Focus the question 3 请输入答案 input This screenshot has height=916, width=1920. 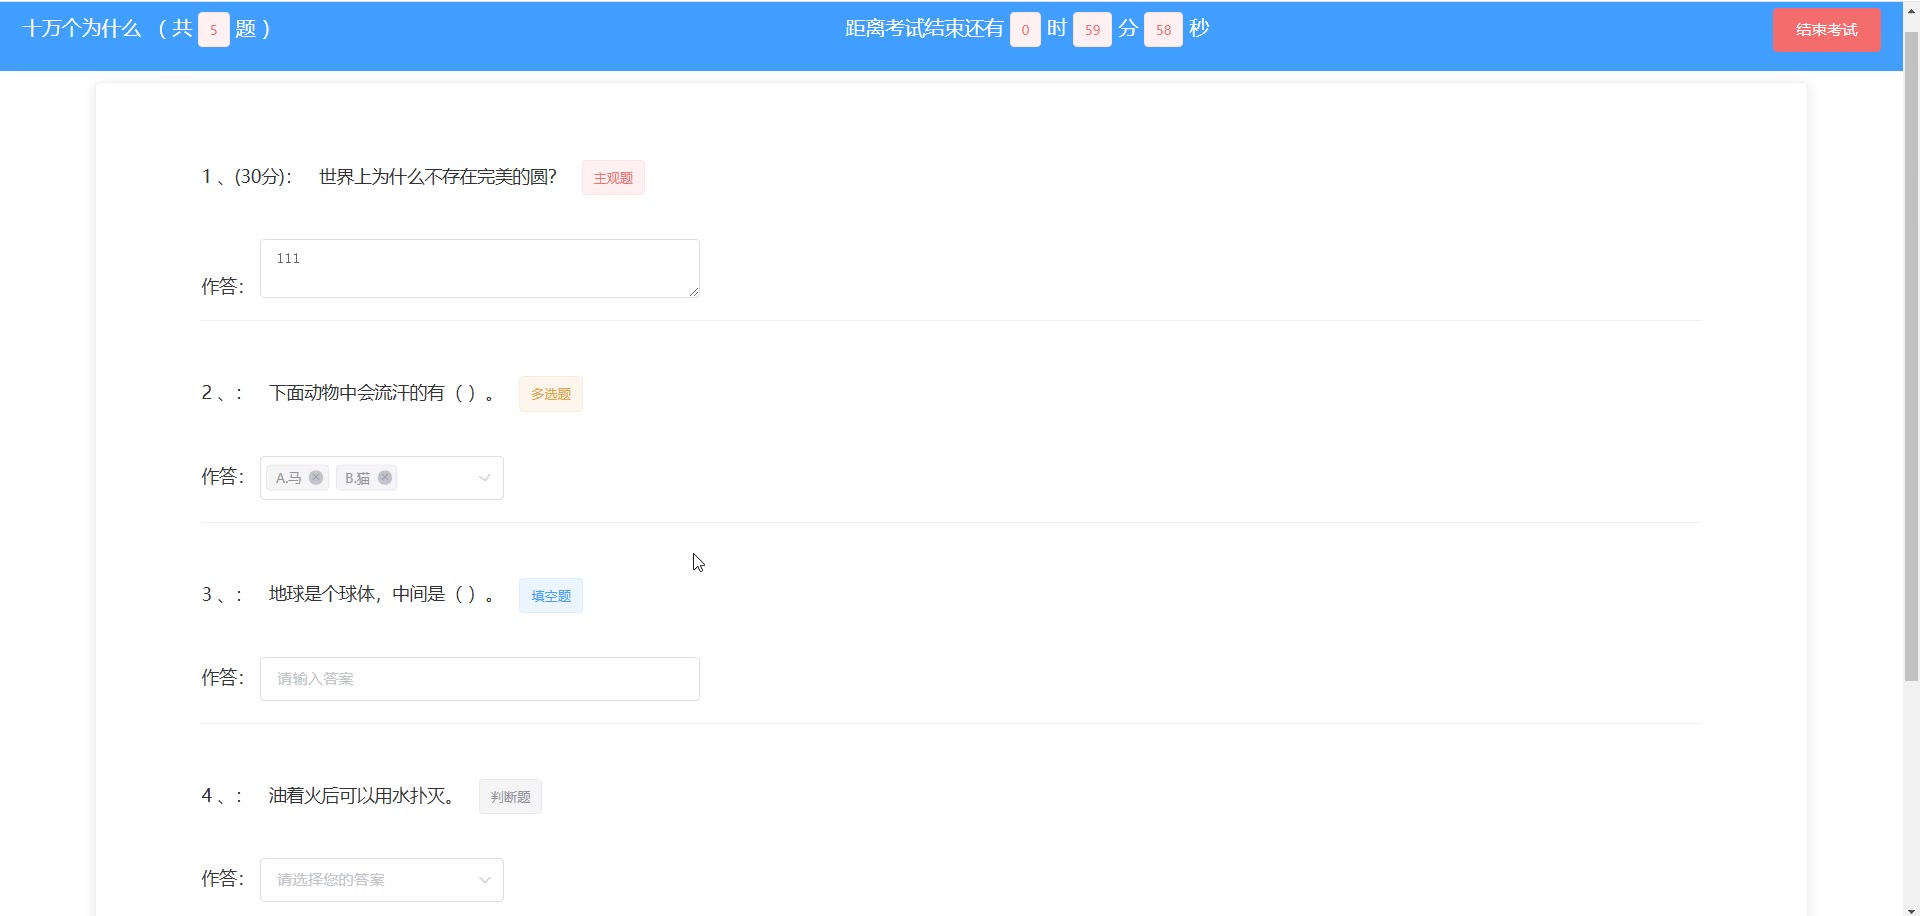[480, 679]
